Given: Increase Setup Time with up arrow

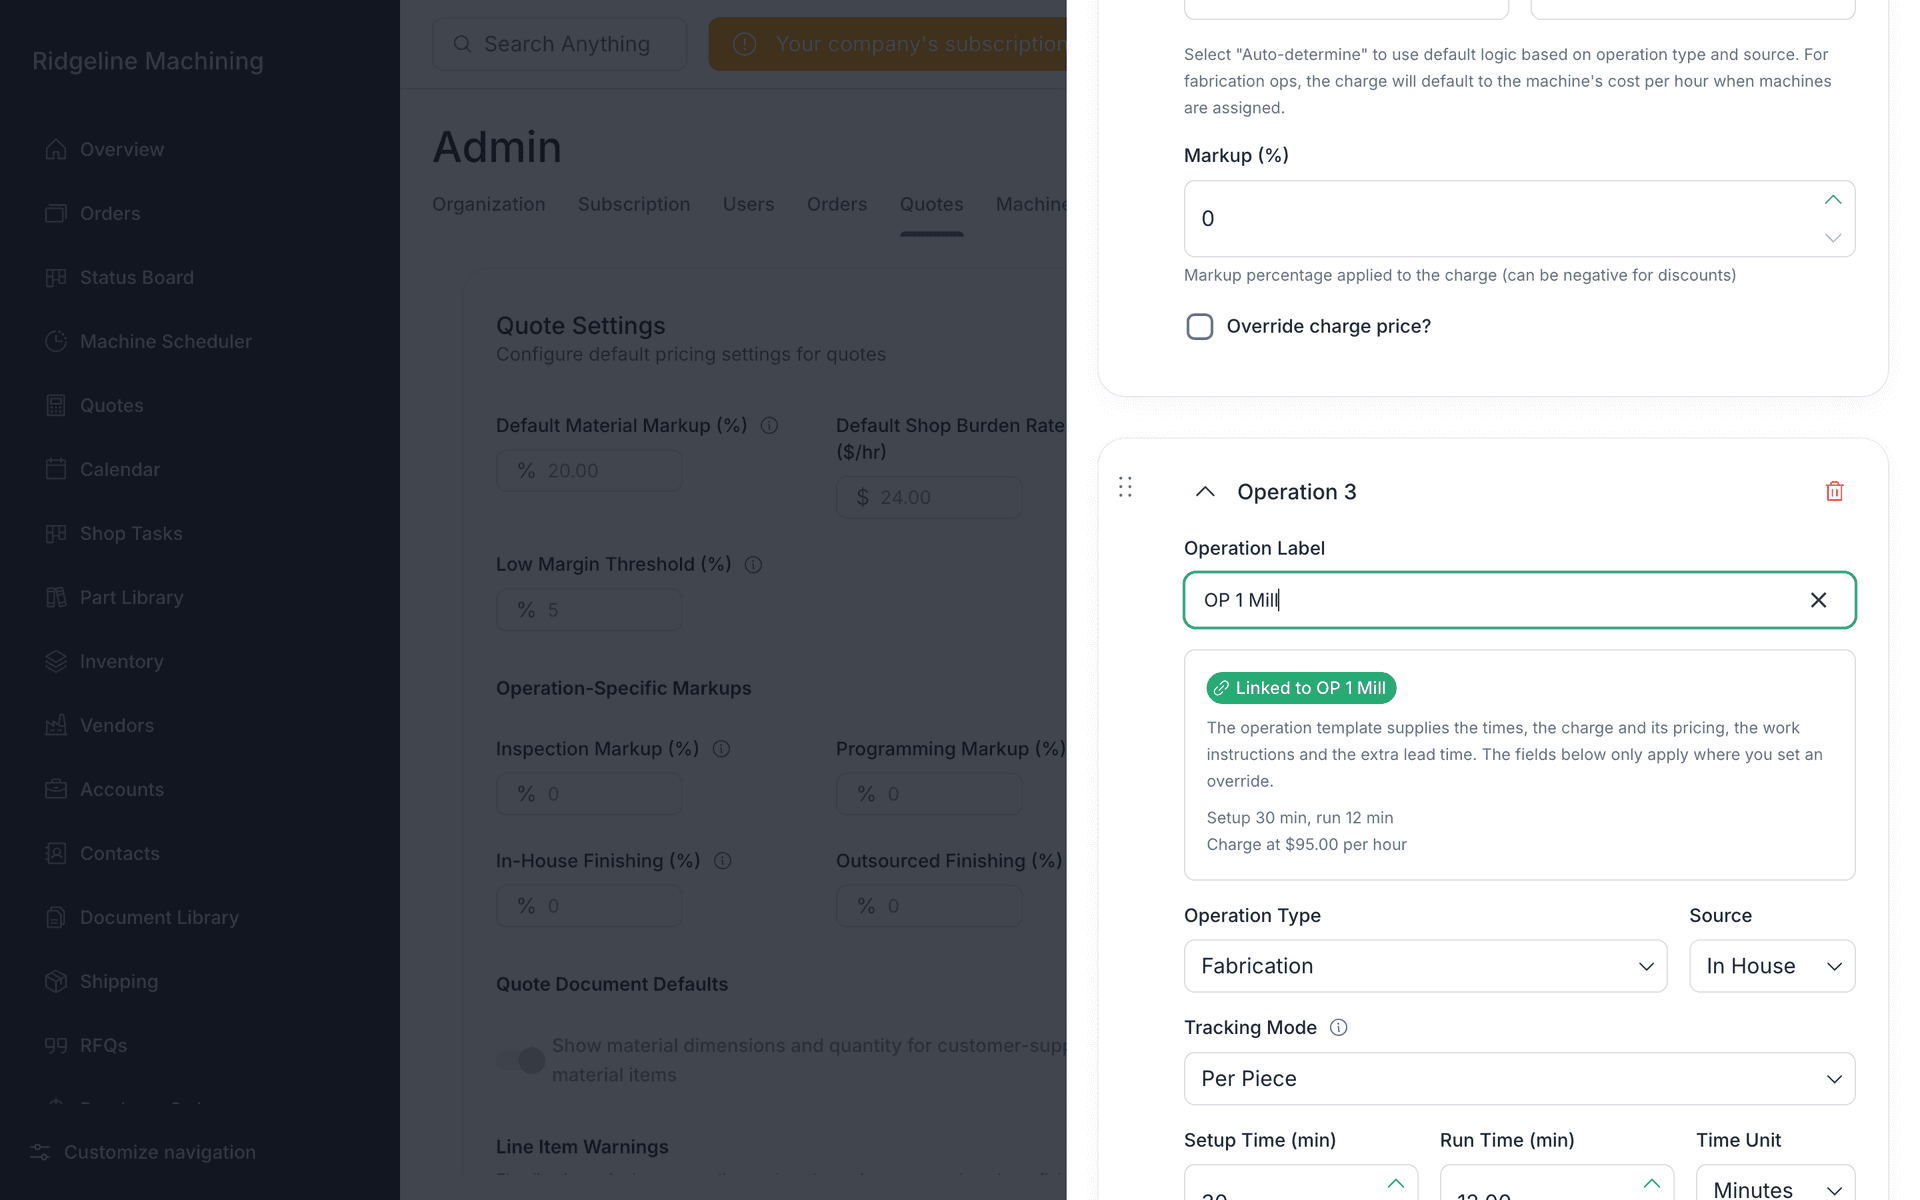Looking at the screenshot, I should [x=1395, y=1183].
